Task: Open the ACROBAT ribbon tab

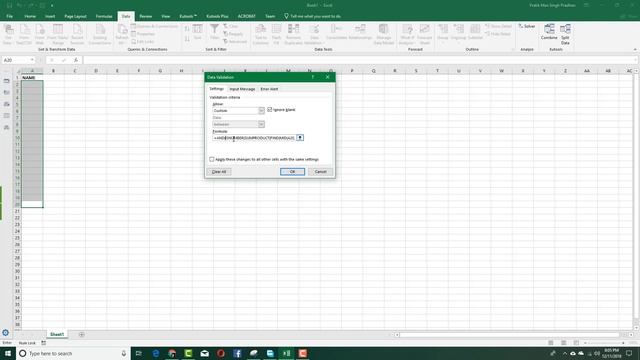Action: (x=247, y=16)
